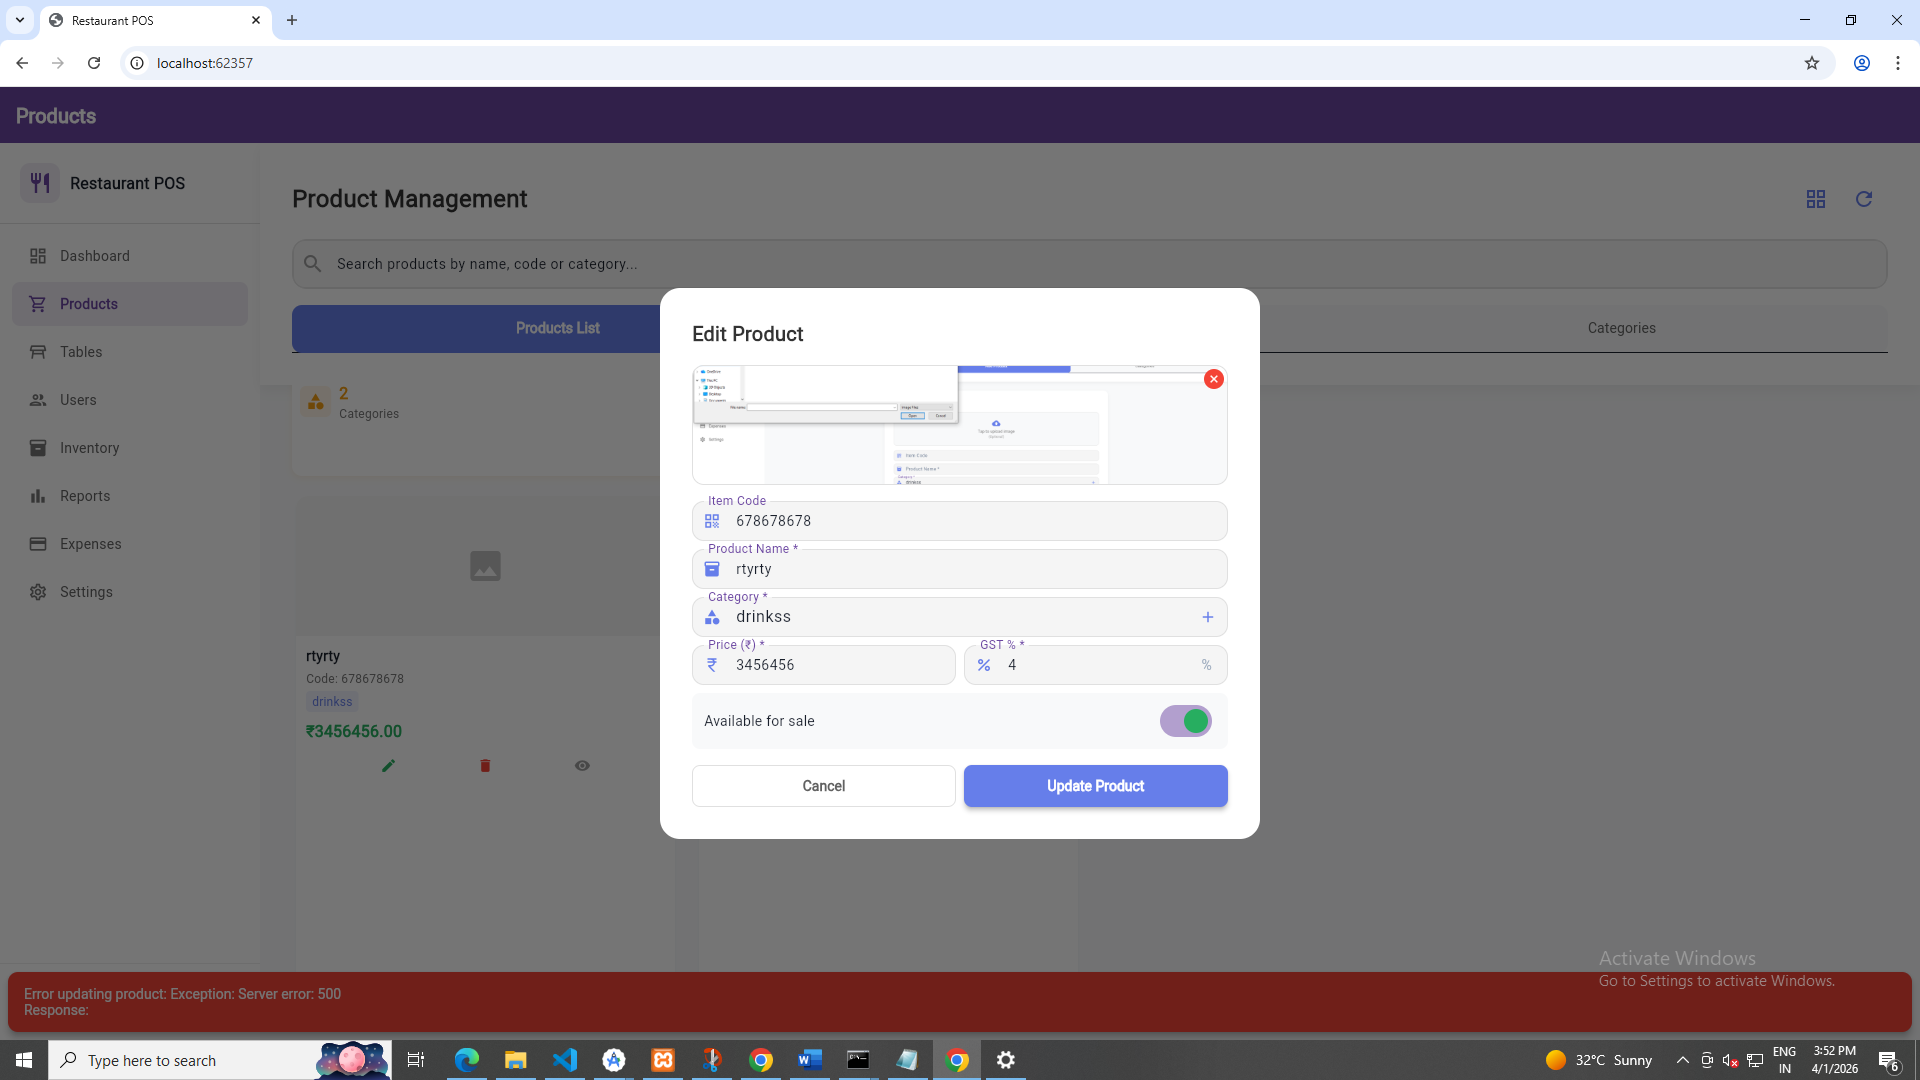The height and width of the screenshot is (1080, 1920).
Task: Switch to the Categories tab
Action: 1621,328
